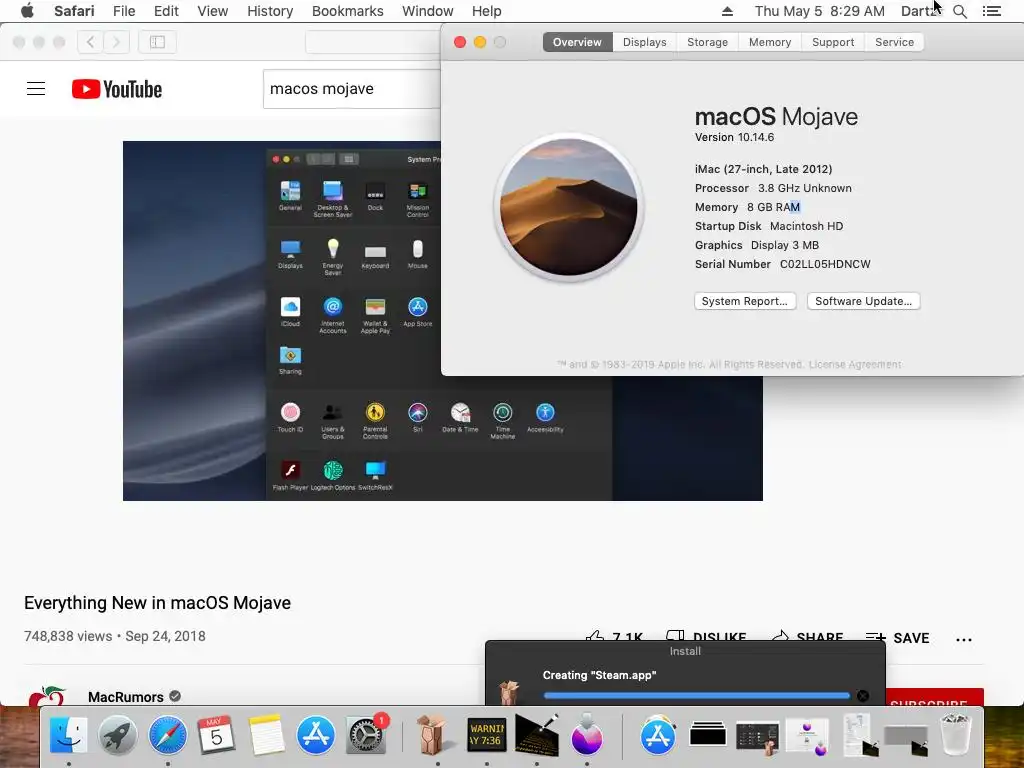Open System Preferences gear with badge
Viewport: 1024px width, 768px height.
[x=366, y=735]
